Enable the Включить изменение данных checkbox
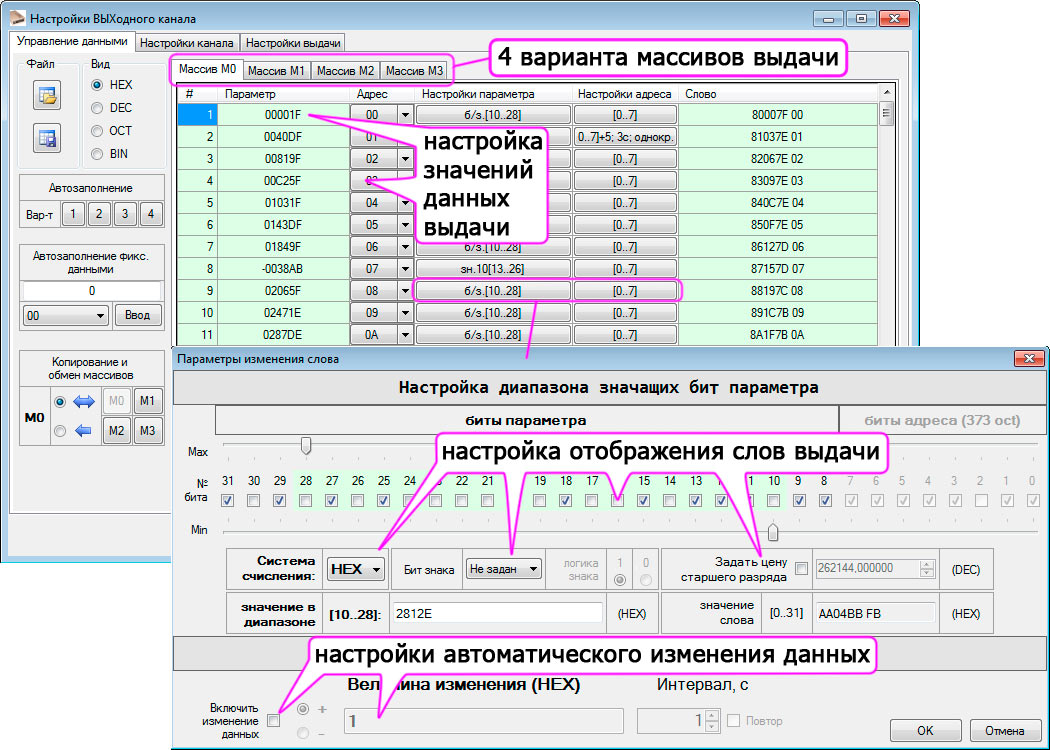1050x750 pixels. click(x=274, y=720)
